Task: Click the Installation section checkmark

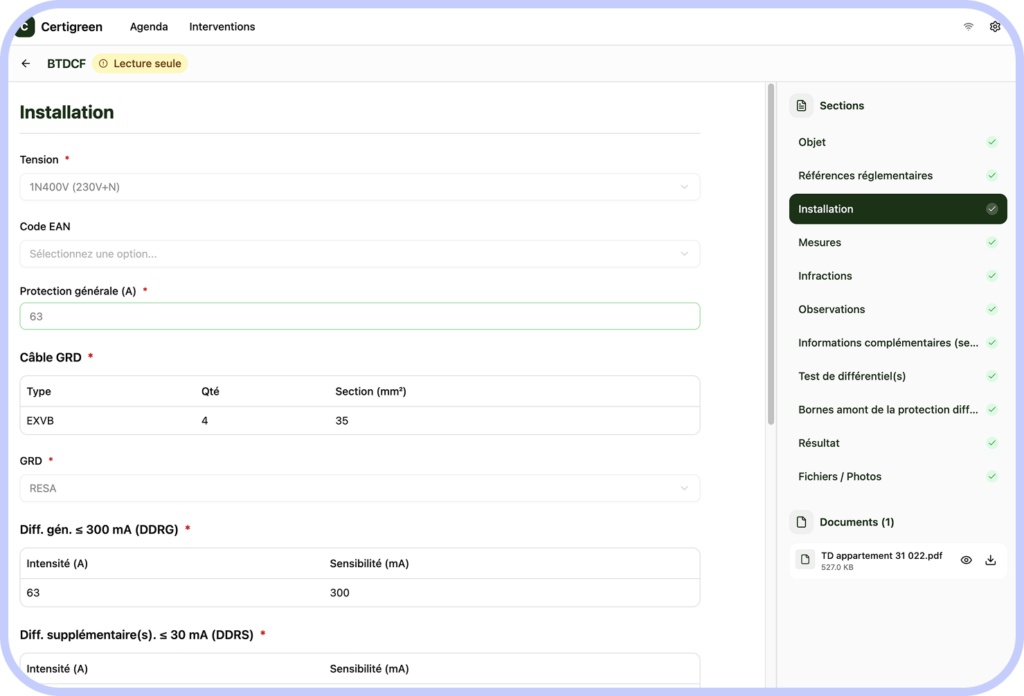Action: pos(992,209)
